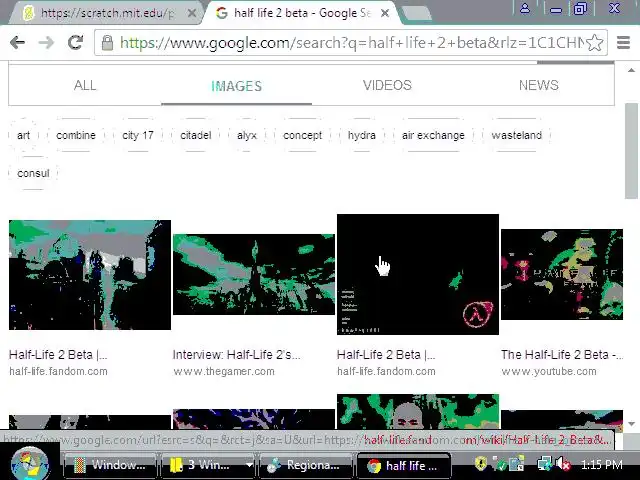The height and width of the screenshot is (480, 640).
Task: Click the 'Interview: Half-Life 2's...' title
Action: (x=236, y=355)
